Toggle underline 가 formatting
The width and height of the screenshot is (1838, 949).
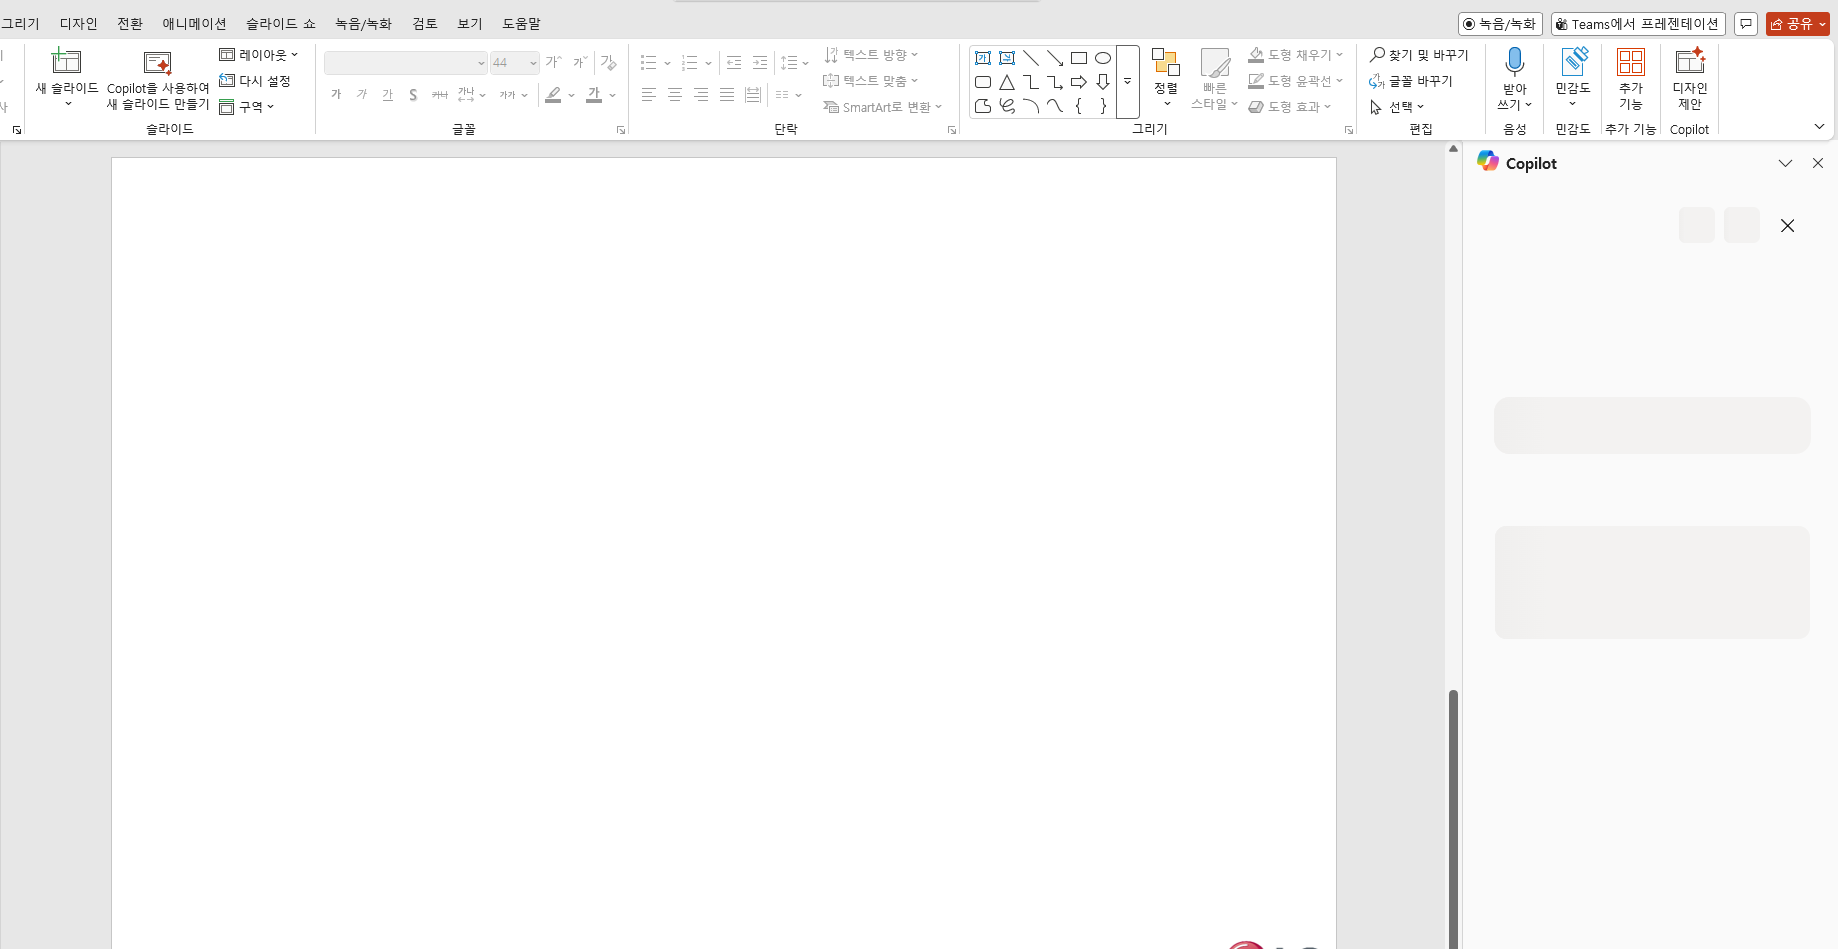coord(388,95)
